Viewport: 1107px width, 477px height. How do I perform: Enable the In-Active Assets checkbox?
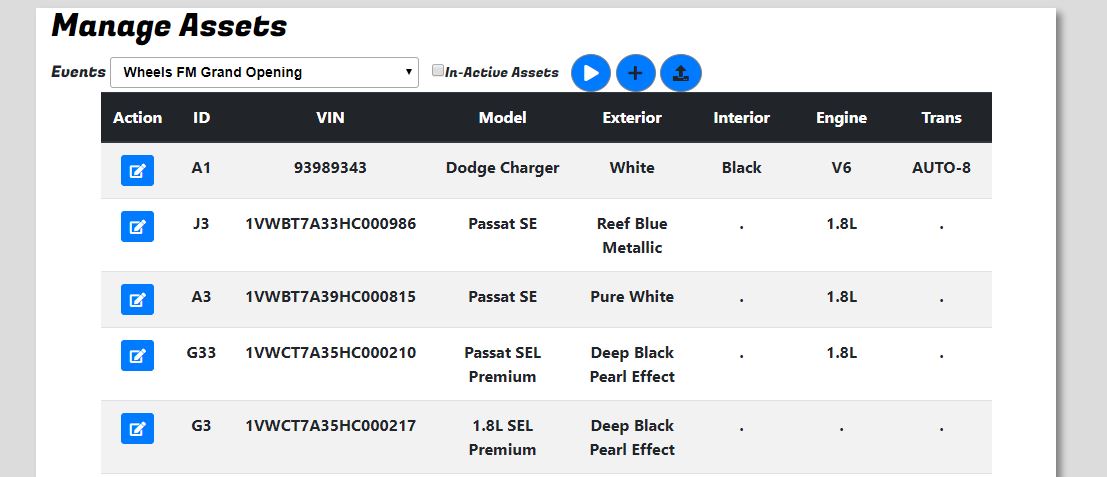pos(438,71)
